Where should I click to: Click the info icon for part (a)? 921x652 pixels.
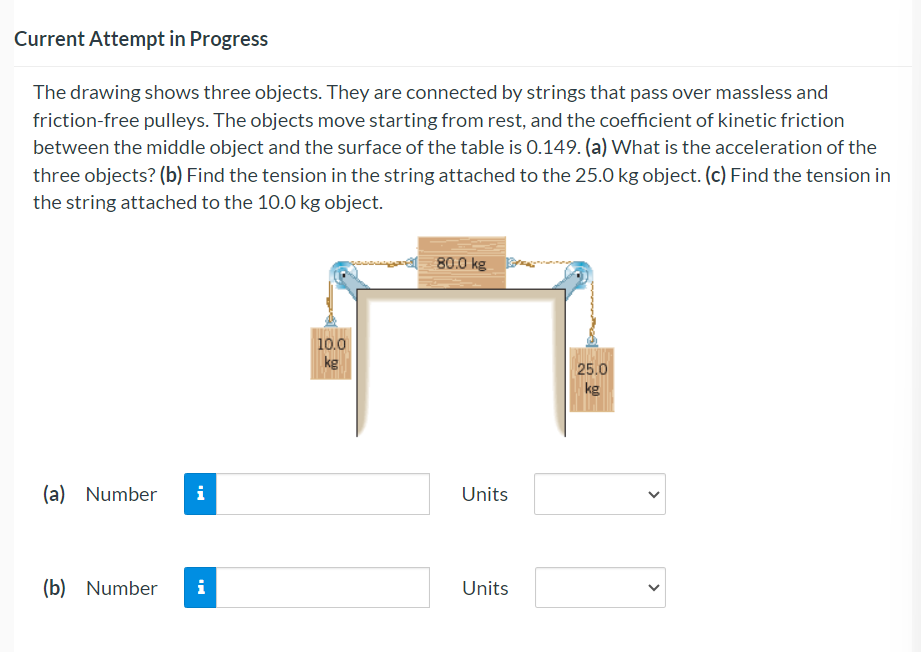pos(200,494)
